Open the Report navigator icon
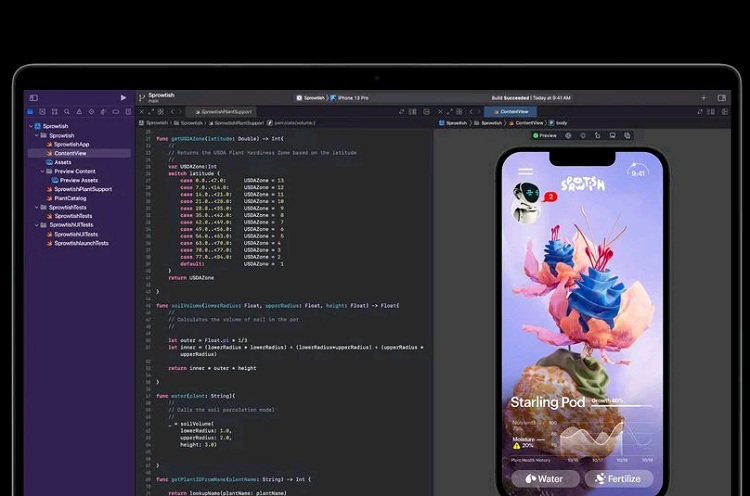 [x=128, y=112]
